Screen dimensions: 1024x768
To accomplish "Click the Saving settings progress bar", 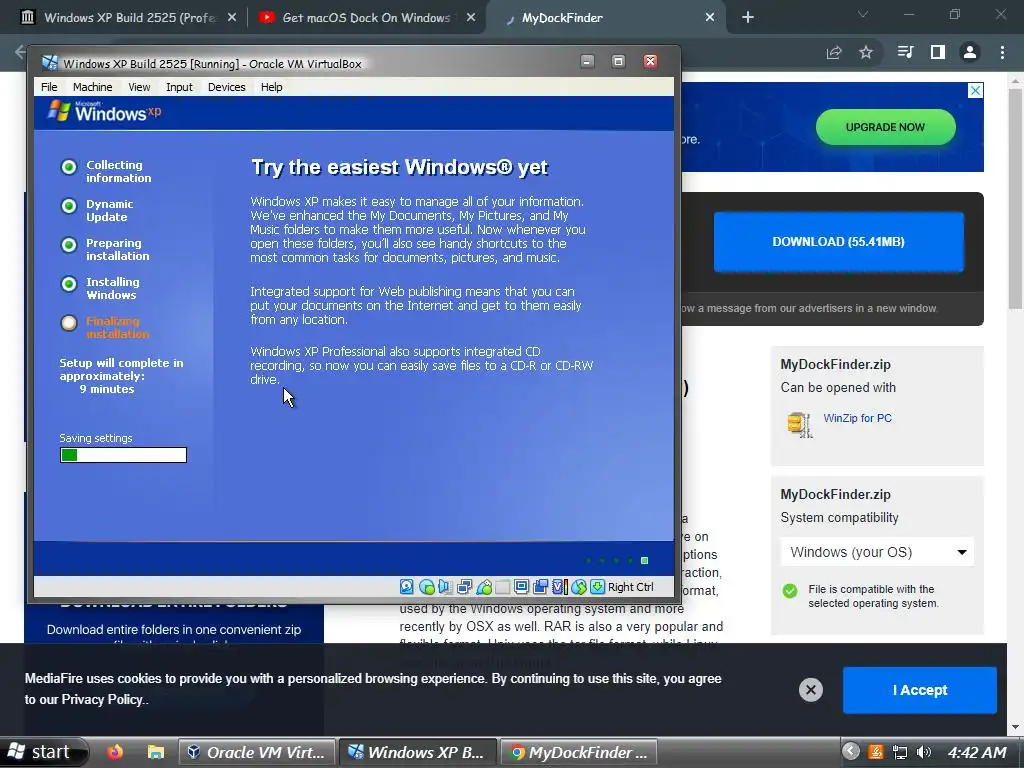I will [x=123, y=455].
